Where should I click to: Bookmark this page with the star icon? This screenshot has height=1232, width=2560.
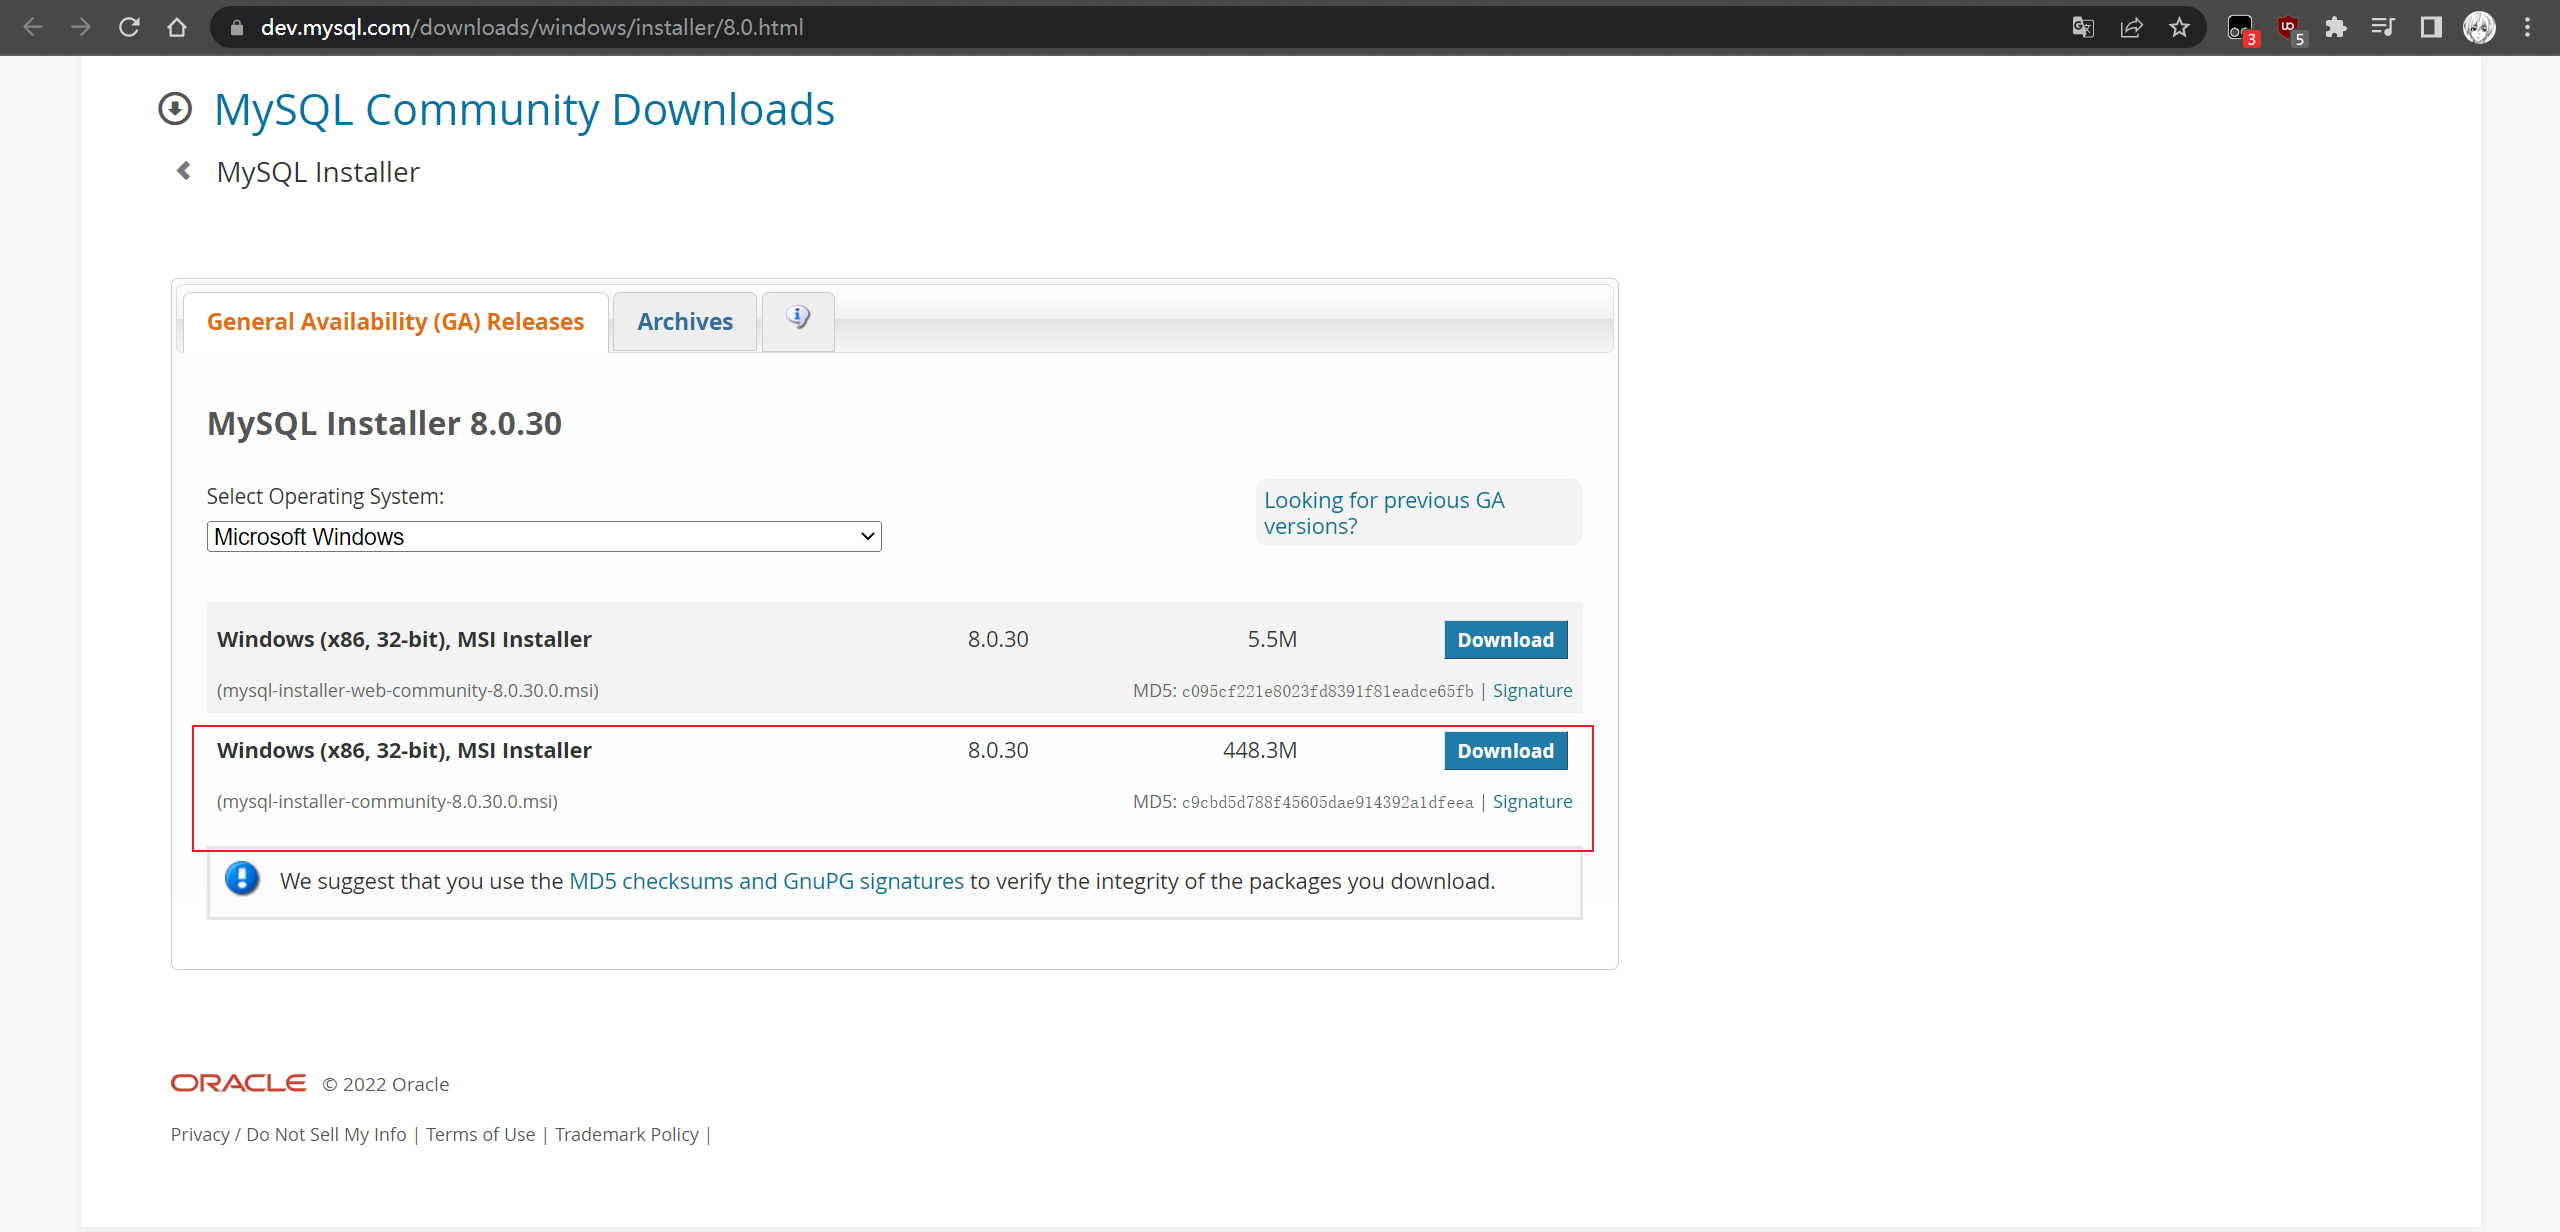(x=2179, y=27)
